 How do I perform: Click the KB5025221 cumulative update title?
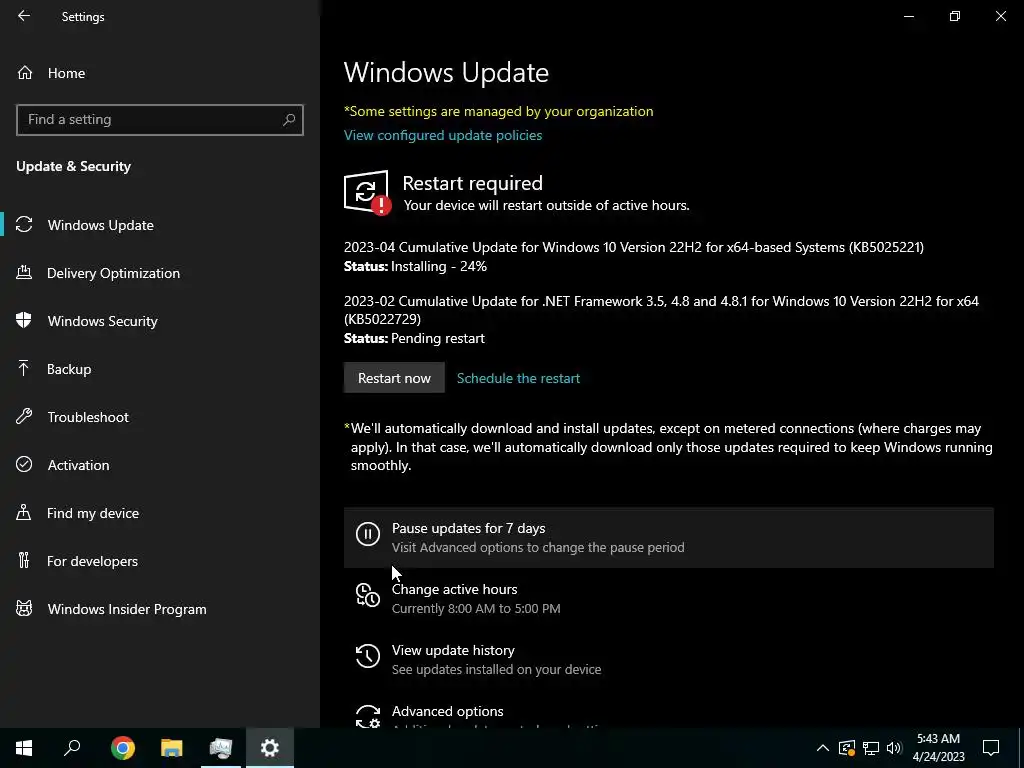[x=633, y=247]
